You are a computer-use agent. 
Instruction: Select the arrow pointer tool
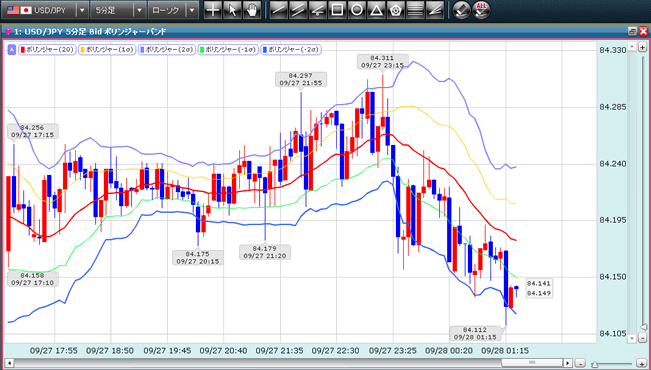coord(232,10)
